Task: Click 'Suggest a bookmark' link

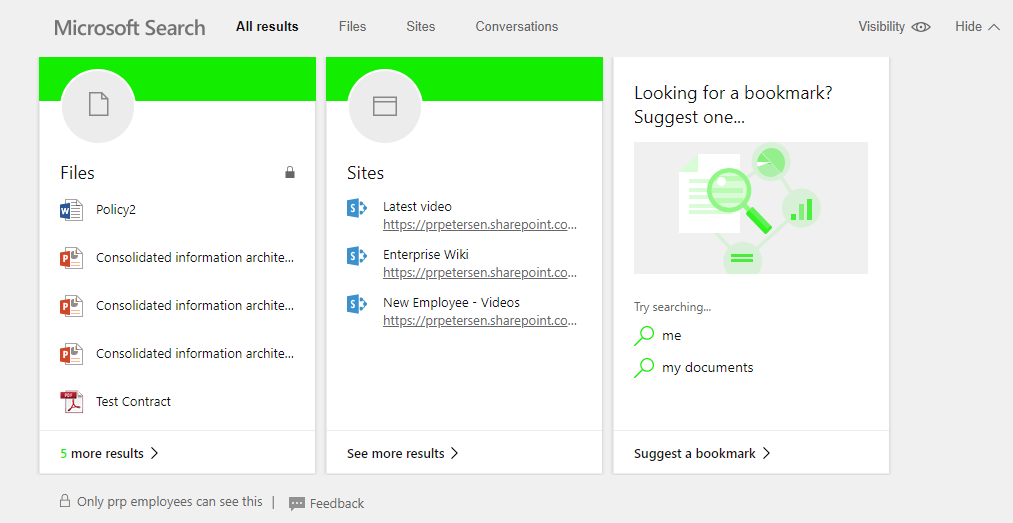Action: (702, 454)
